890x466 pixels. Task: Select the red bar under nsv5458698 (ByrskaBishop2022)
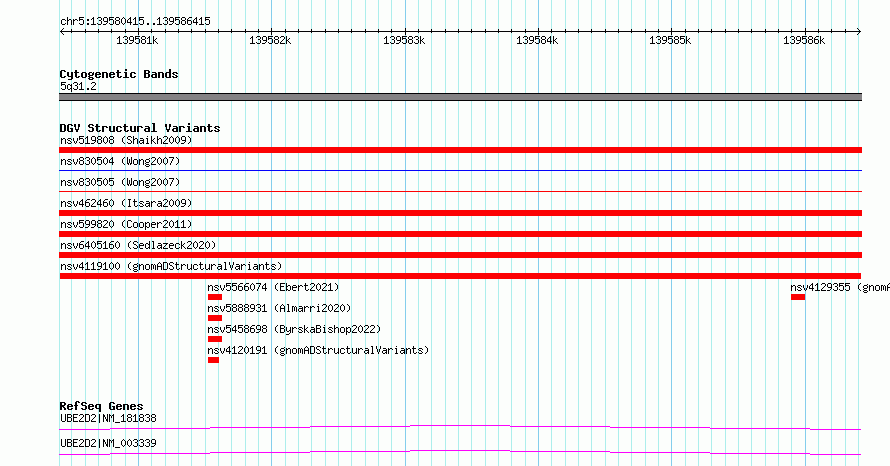215,339
